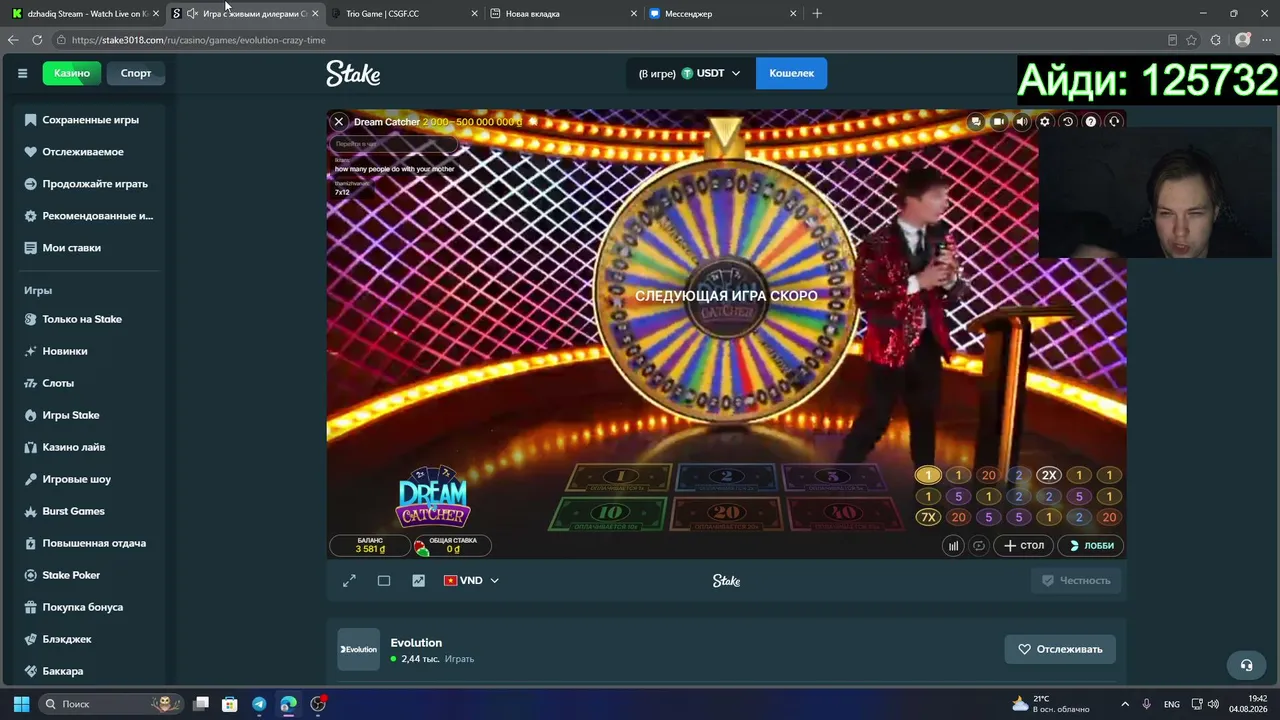Open VND currency dropdown
The width and height of the screenshot is (1280, 720).
point(471,580)
